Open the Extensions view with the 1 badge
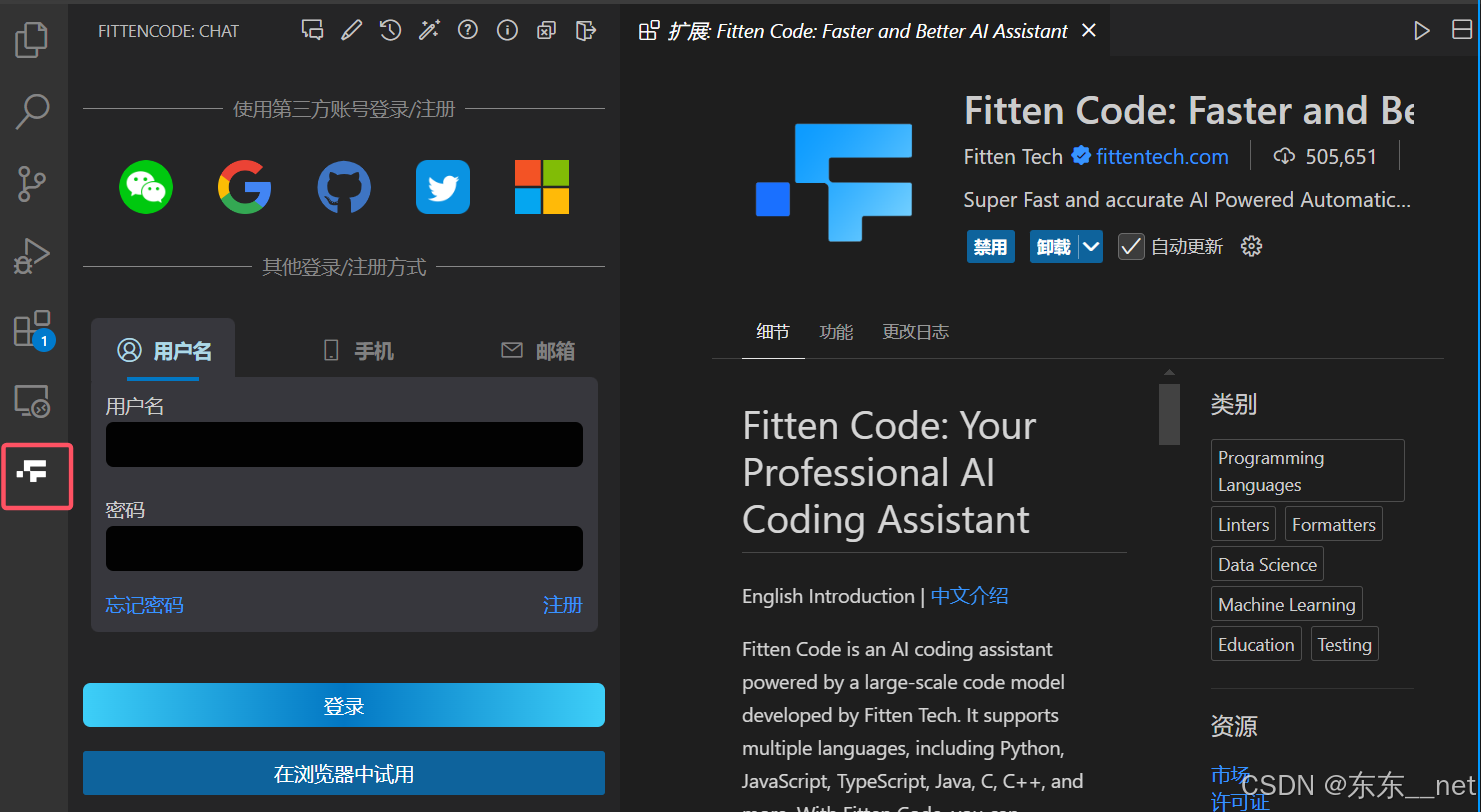Viewport: 1481px width, 812px height. click(32, 329)
